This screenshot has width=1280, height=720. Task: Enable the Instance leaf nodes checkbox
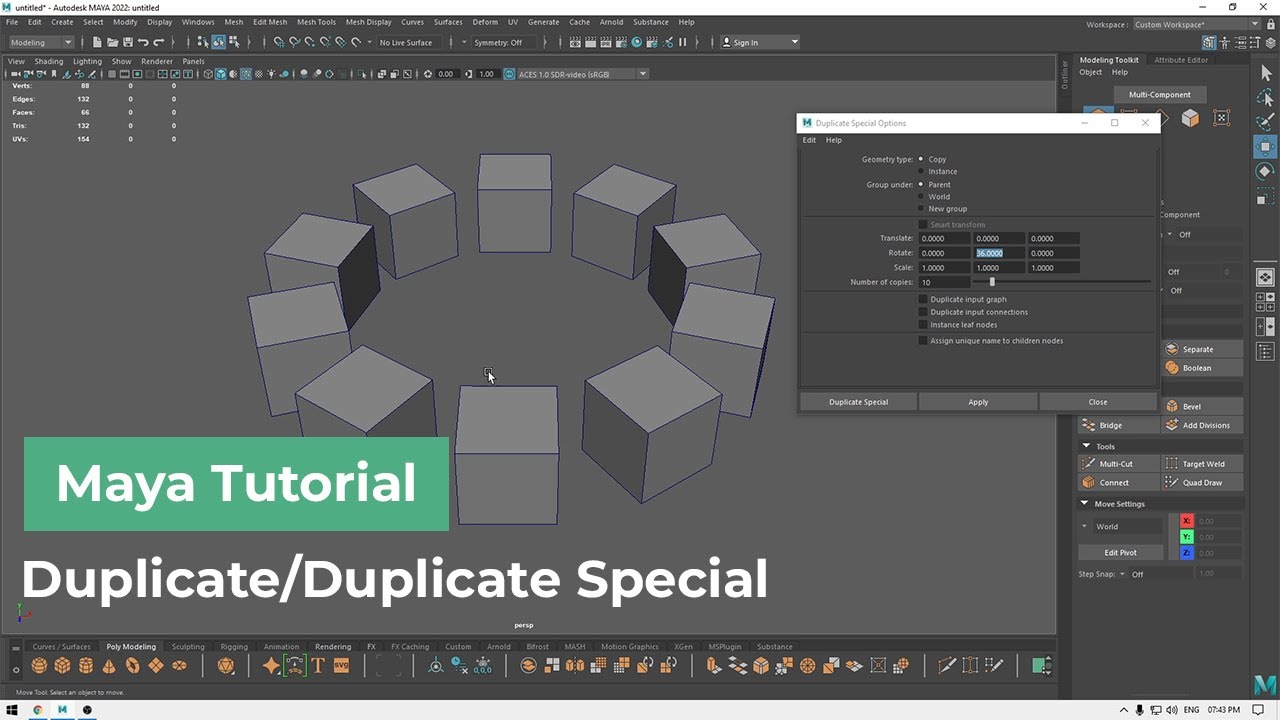point(923,324)
